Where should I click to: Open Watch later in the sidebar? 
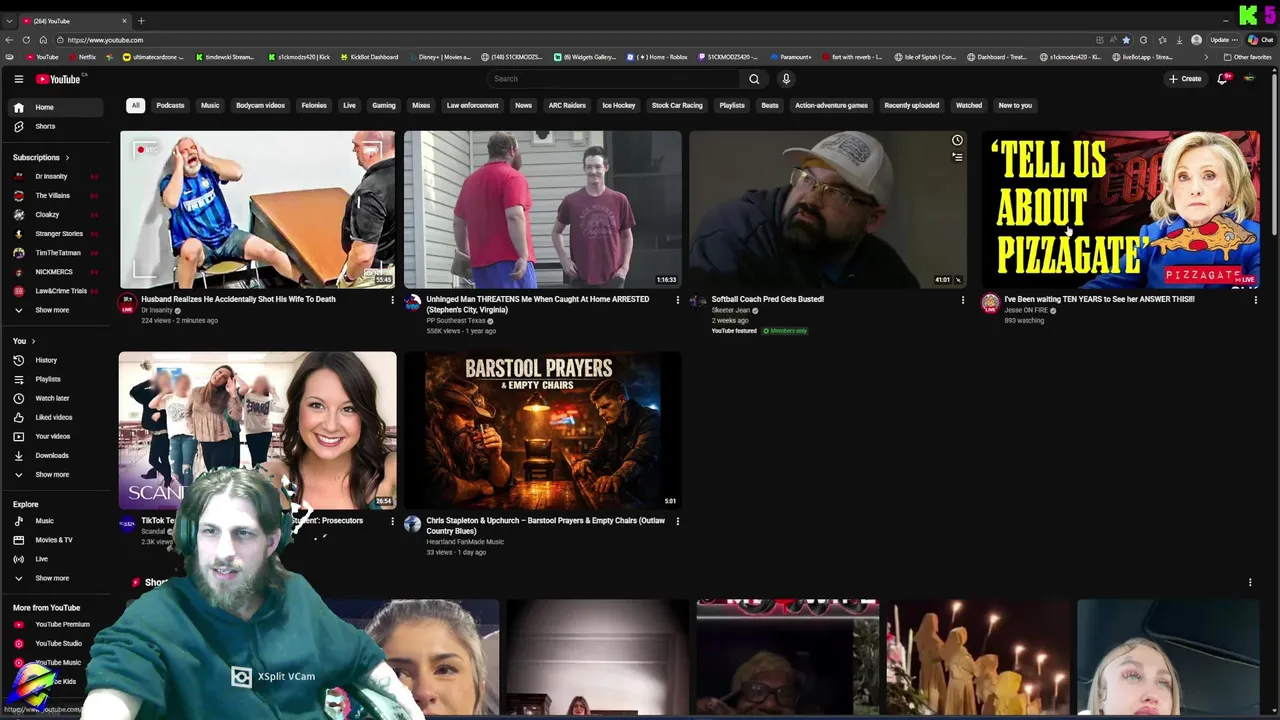[x=57, y=398]
